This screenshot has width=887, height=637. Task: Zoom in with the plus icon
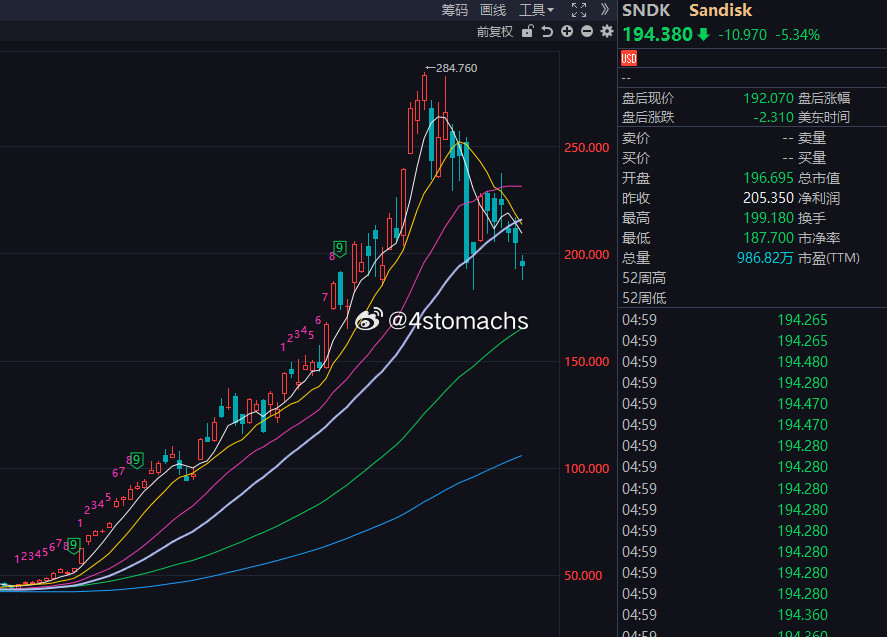(x=567, y=32)
